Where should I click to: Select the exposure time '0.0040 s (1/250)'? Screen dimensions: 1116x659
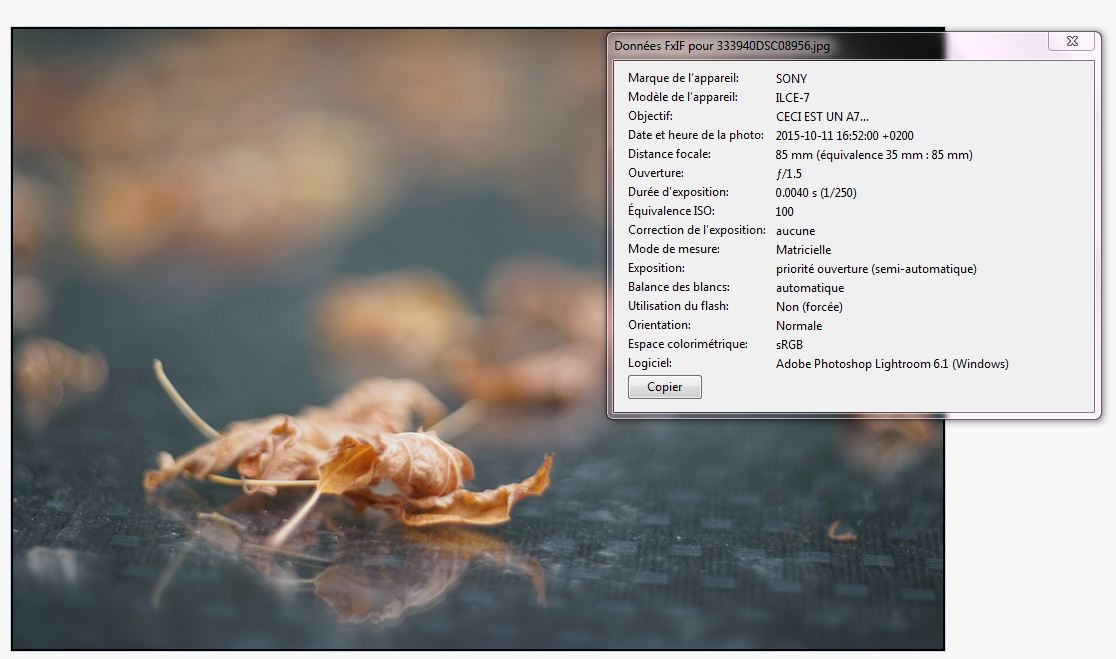click(x=816, y=193)
